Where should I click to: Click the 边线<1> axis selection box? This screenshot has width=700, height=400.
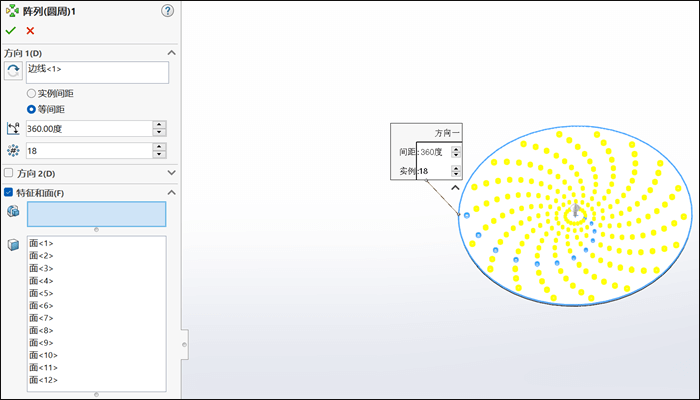pos(97,72)
